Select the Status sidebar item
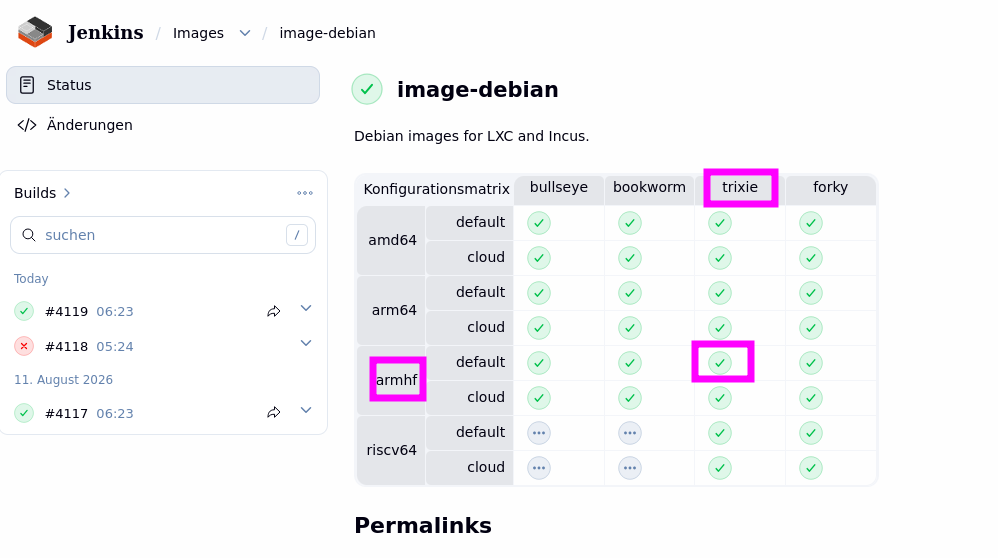The height and width of the screenshot is (558, 998). tap(163, 85)
